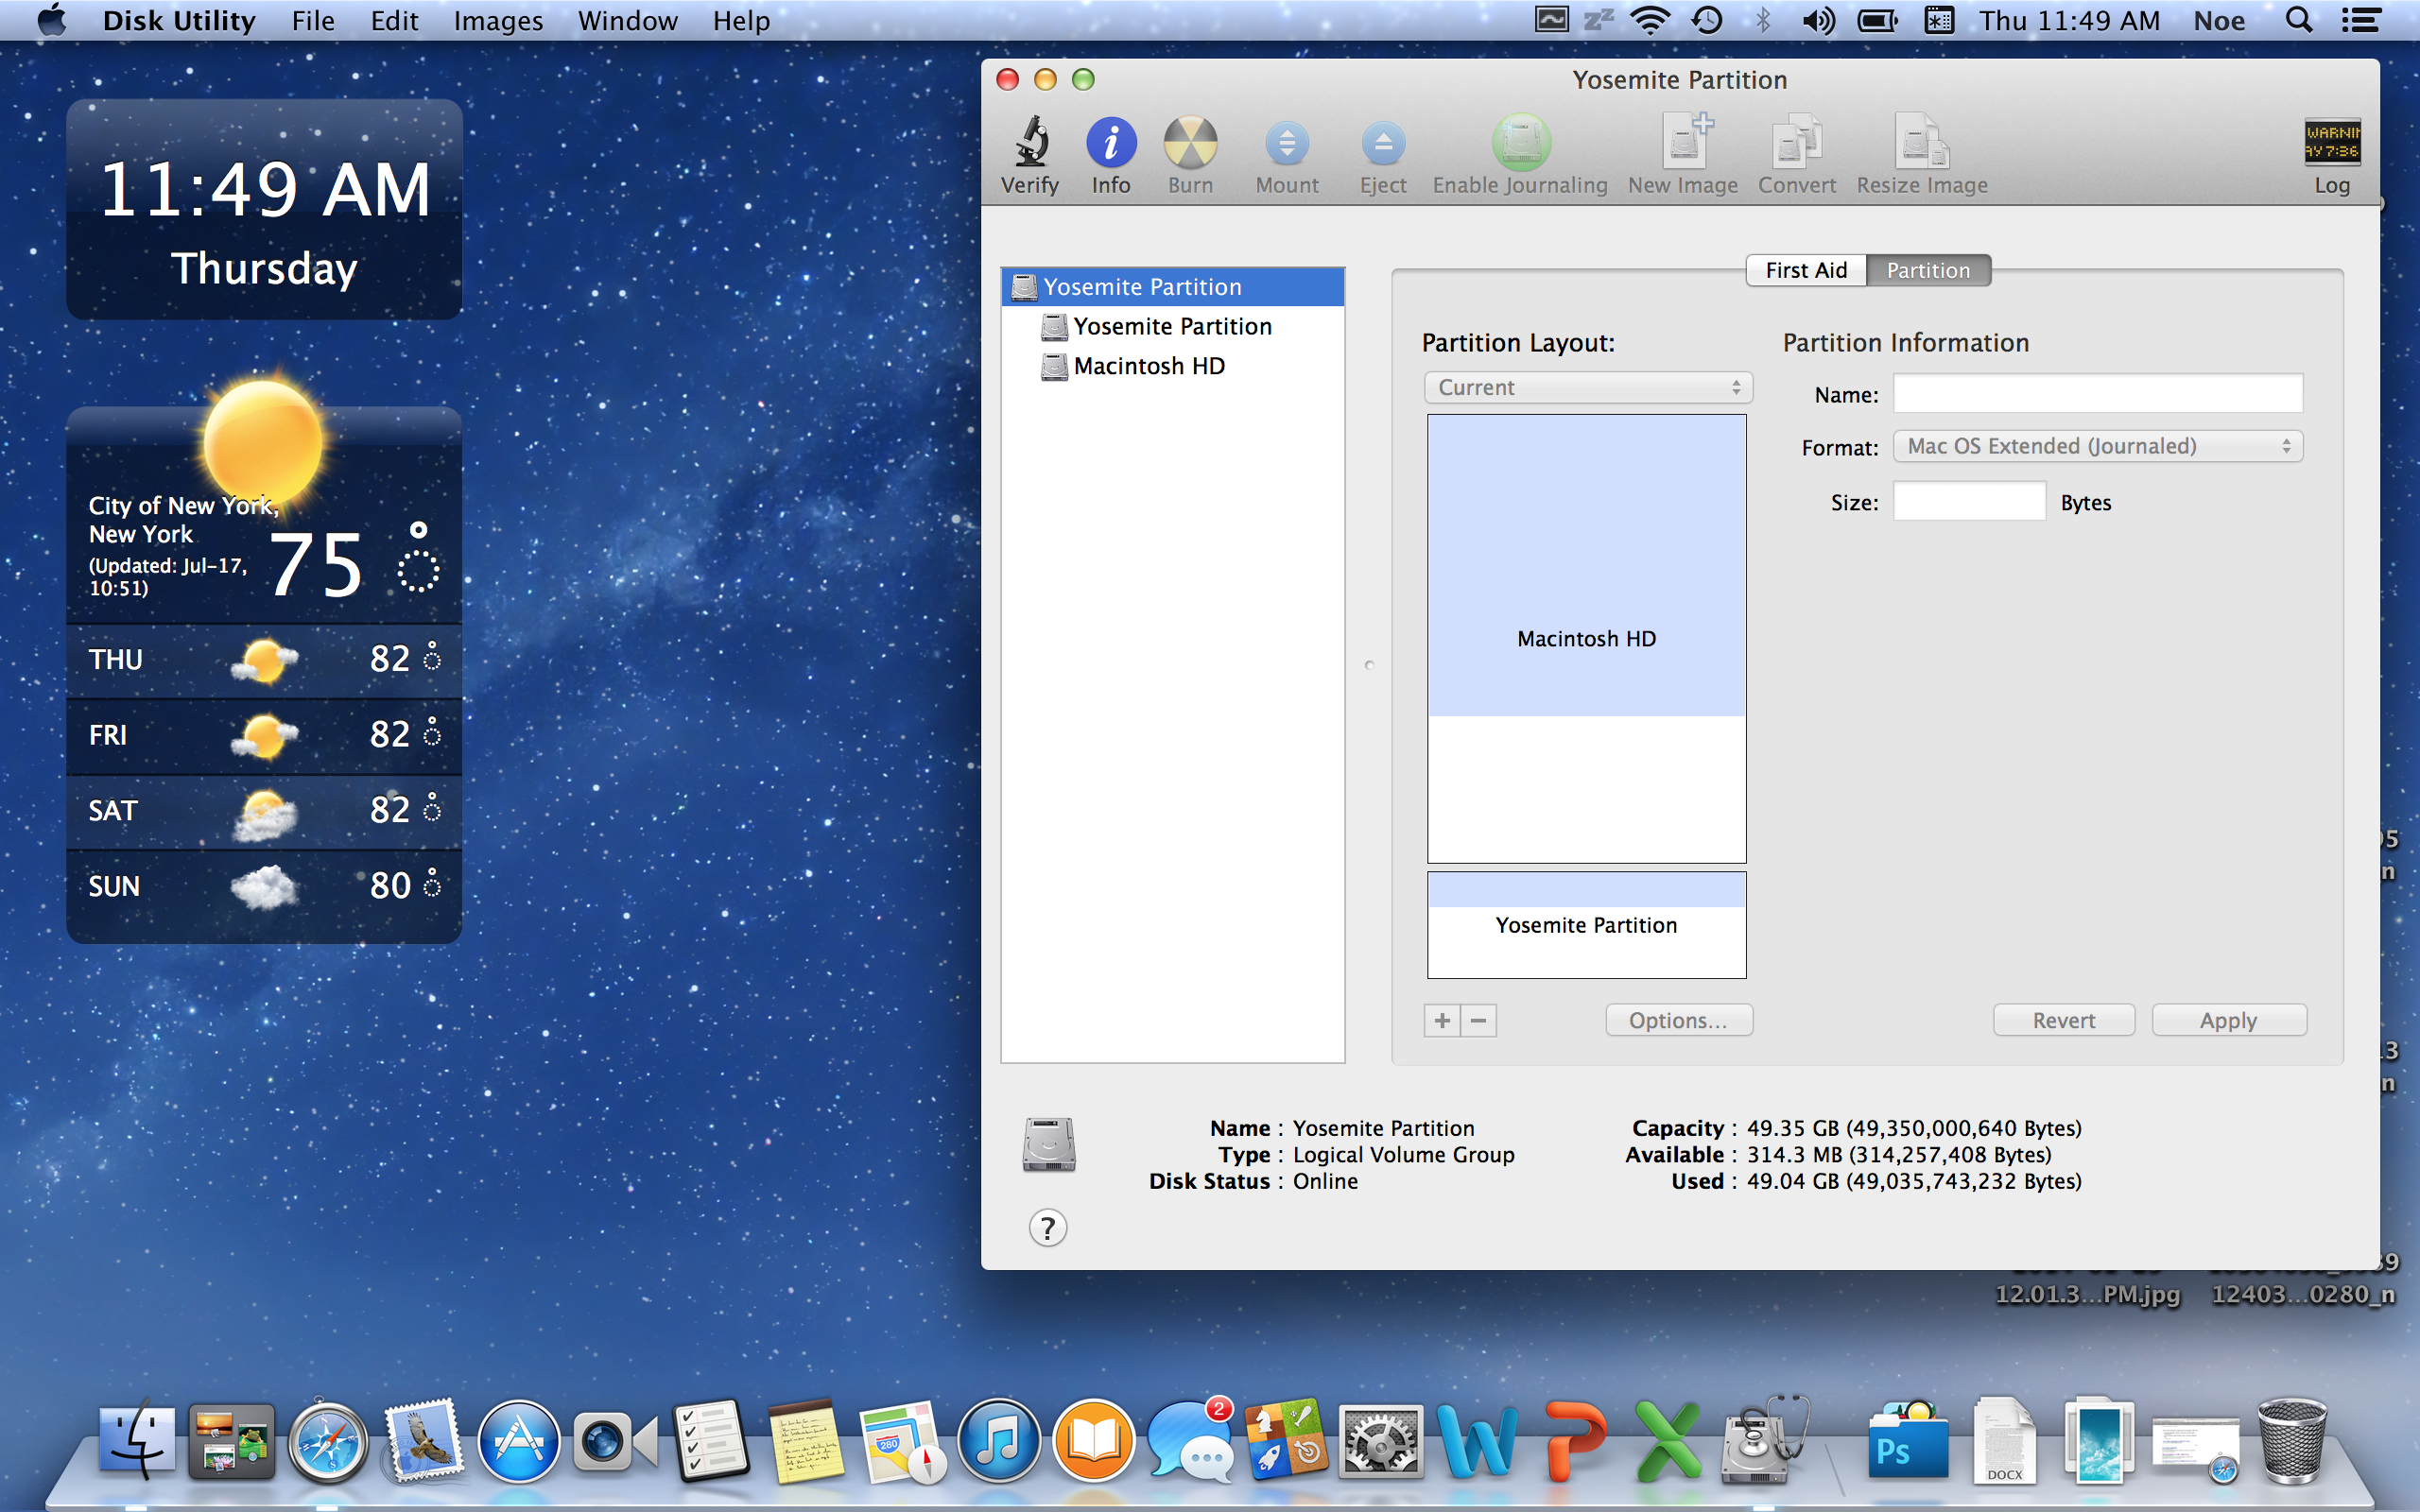The width and height of the screenshot is (2420, 1512).
Task: Click the battery menu bar icon
Action: pos(1877,20)
